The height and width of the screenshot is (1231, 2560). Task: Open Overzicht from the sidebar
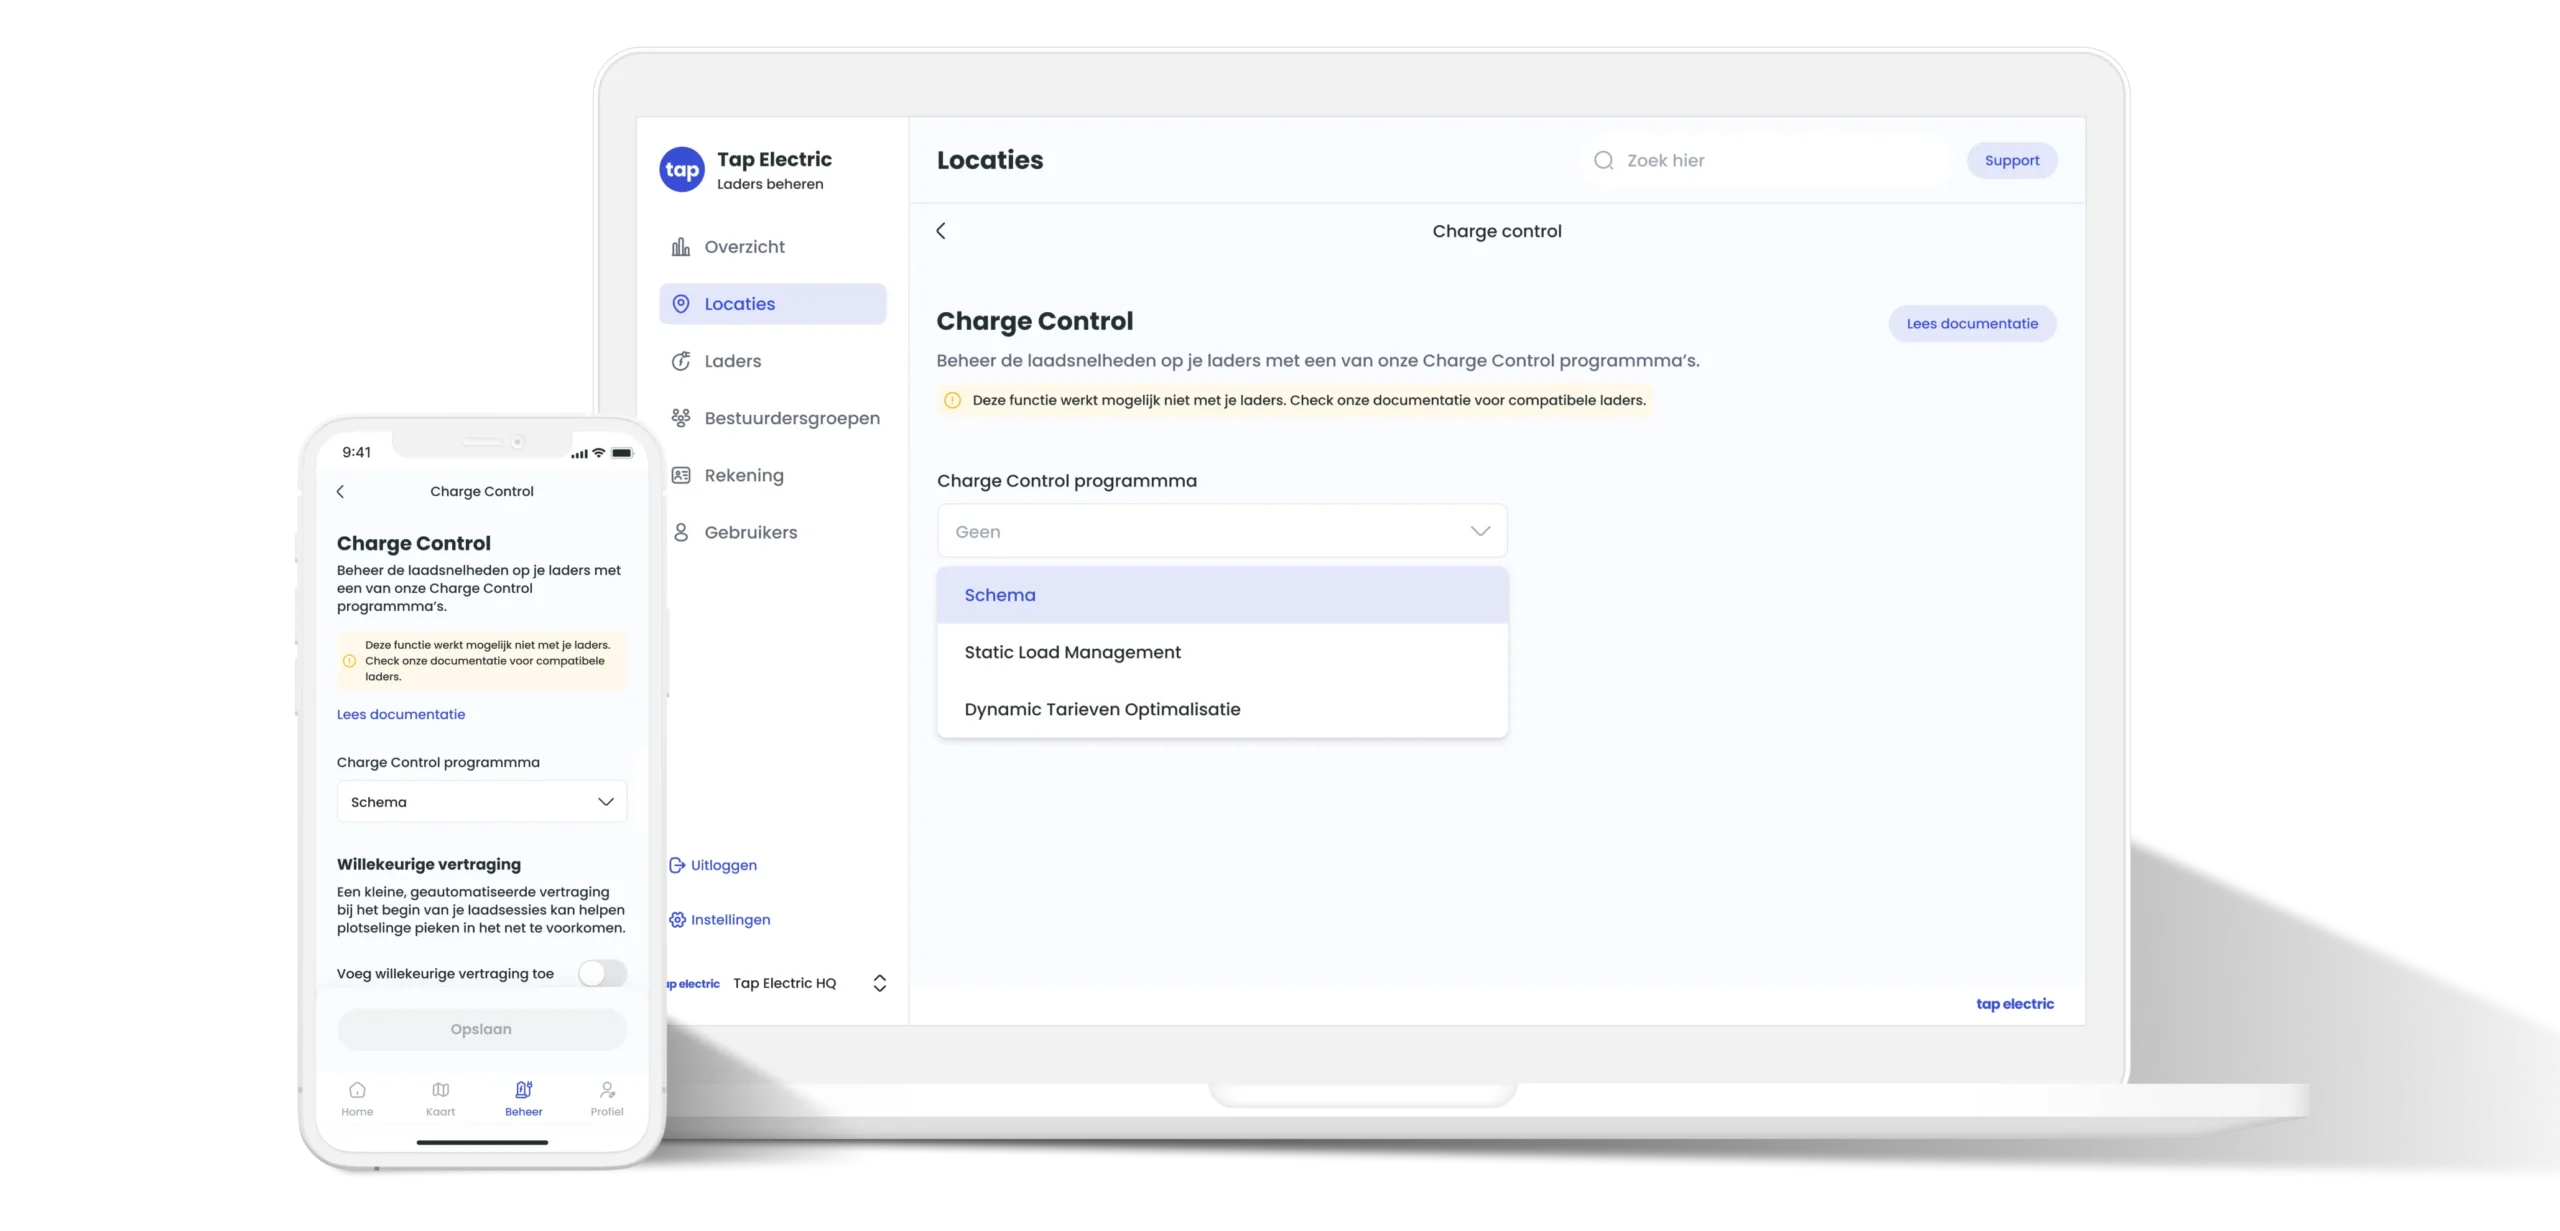744,247
